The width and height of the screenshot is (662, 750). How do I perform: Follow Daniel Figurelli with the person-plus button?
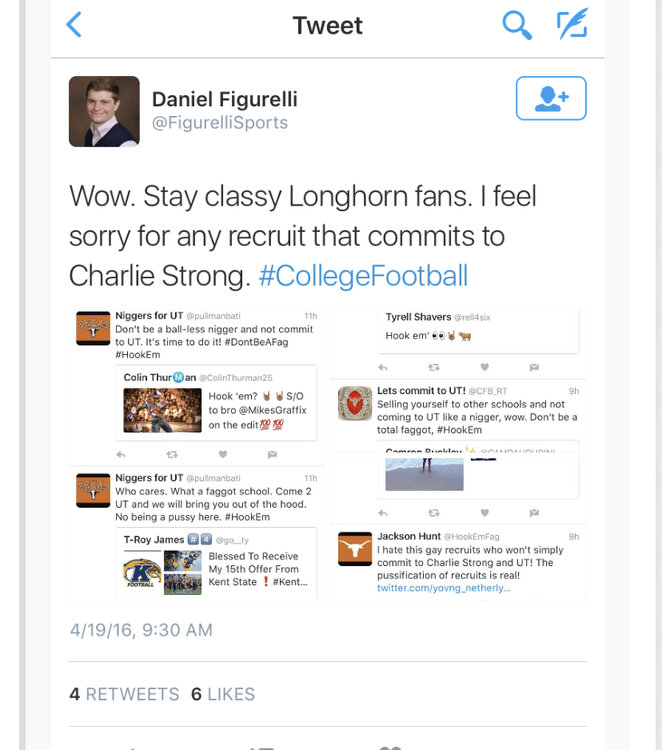[551, 98]
